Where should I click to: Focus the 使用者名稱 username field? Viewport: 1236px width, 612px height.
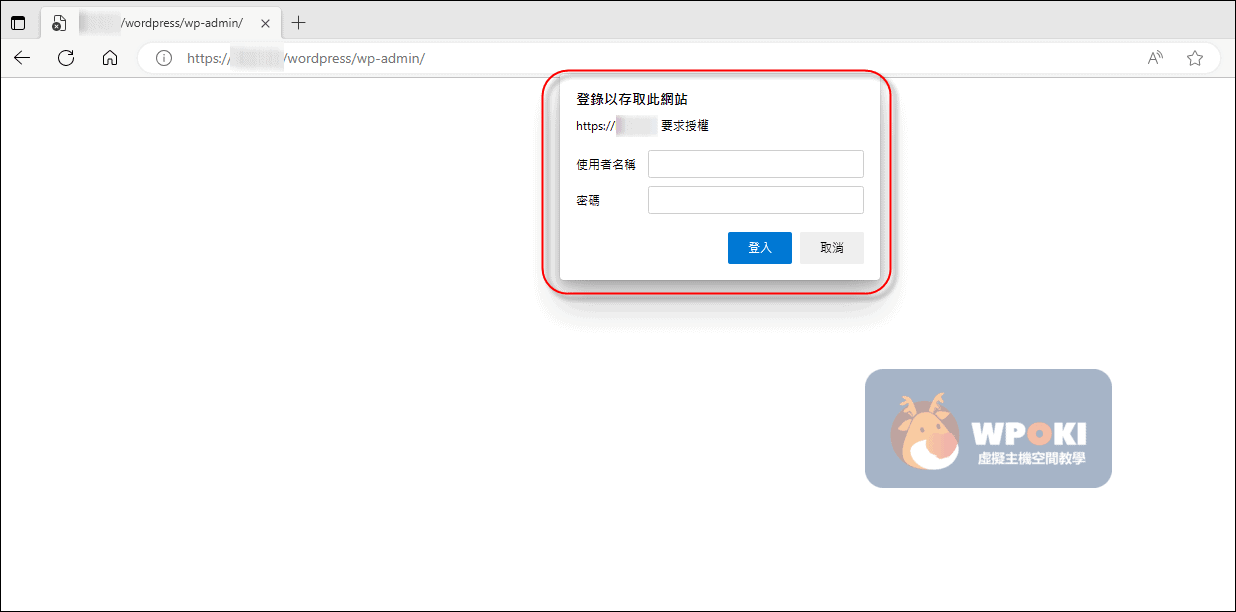point(755,164)
